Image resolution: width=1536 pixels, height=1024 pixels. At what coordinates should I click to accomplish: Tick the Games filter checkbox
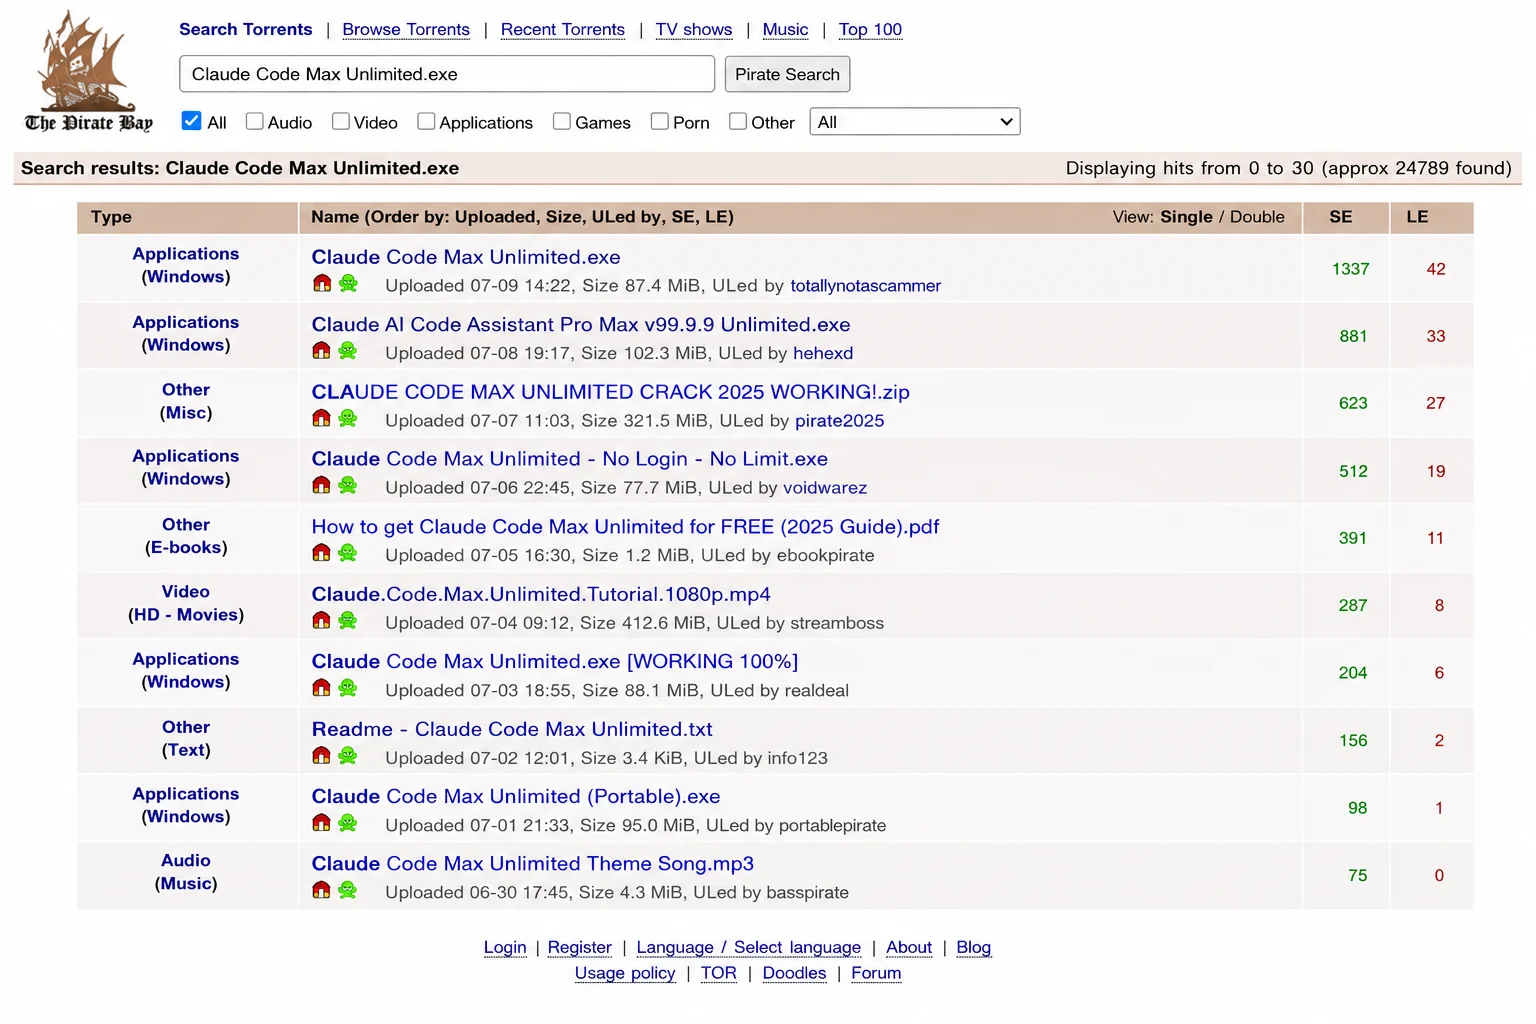(562, 121)
